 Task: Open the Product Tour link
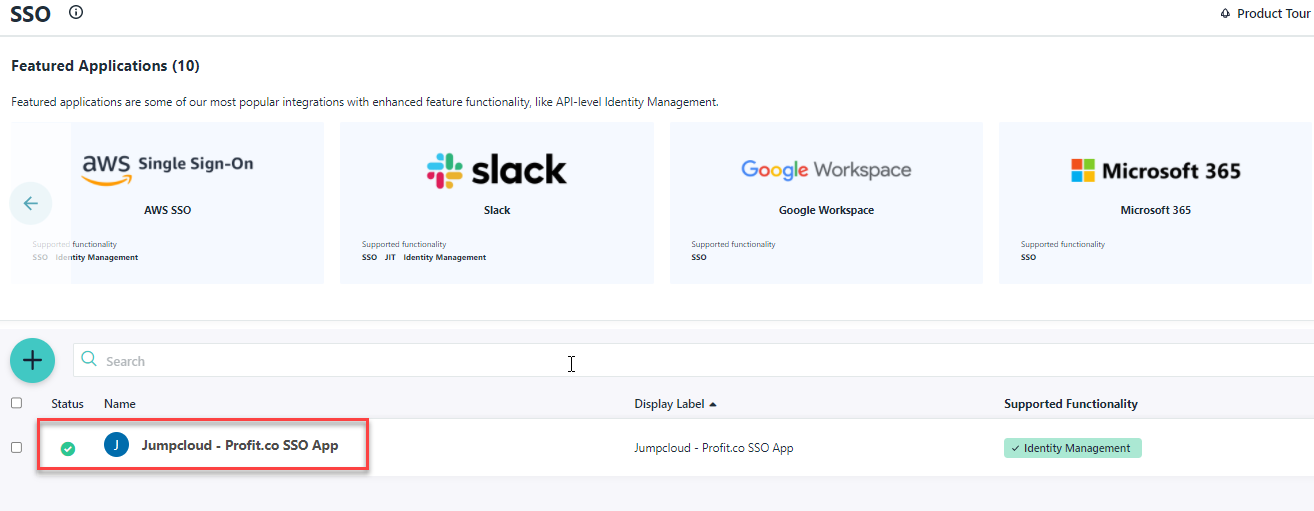coord(1273,14)
